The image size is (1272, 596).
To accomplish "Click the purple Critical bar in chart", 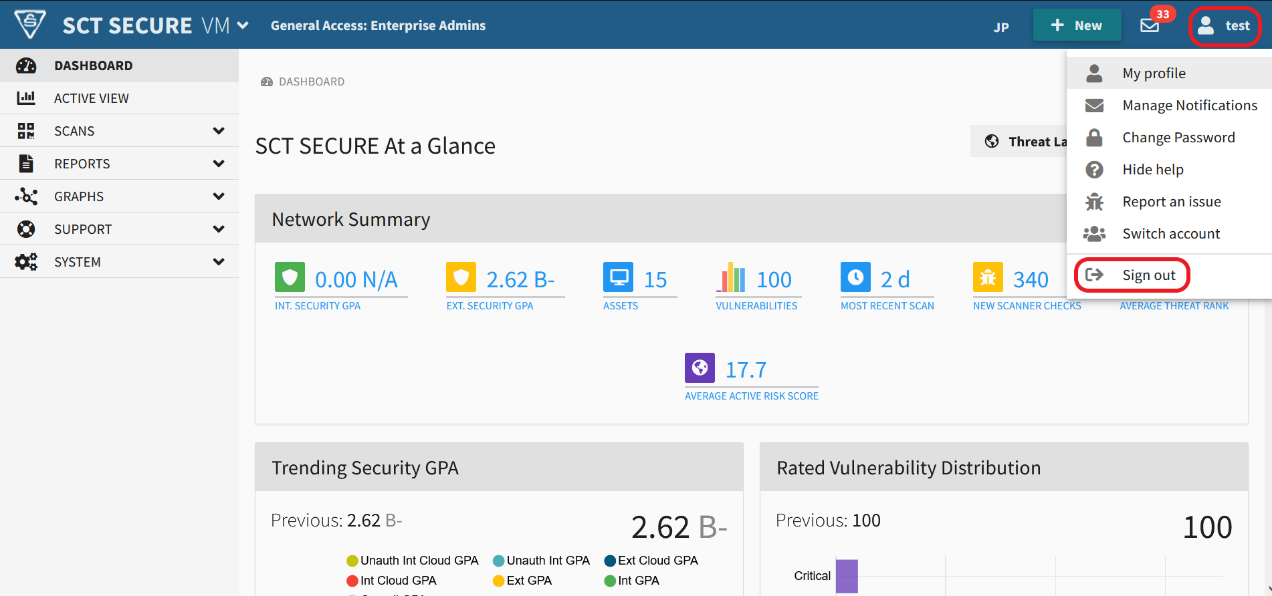I will 847,577.
